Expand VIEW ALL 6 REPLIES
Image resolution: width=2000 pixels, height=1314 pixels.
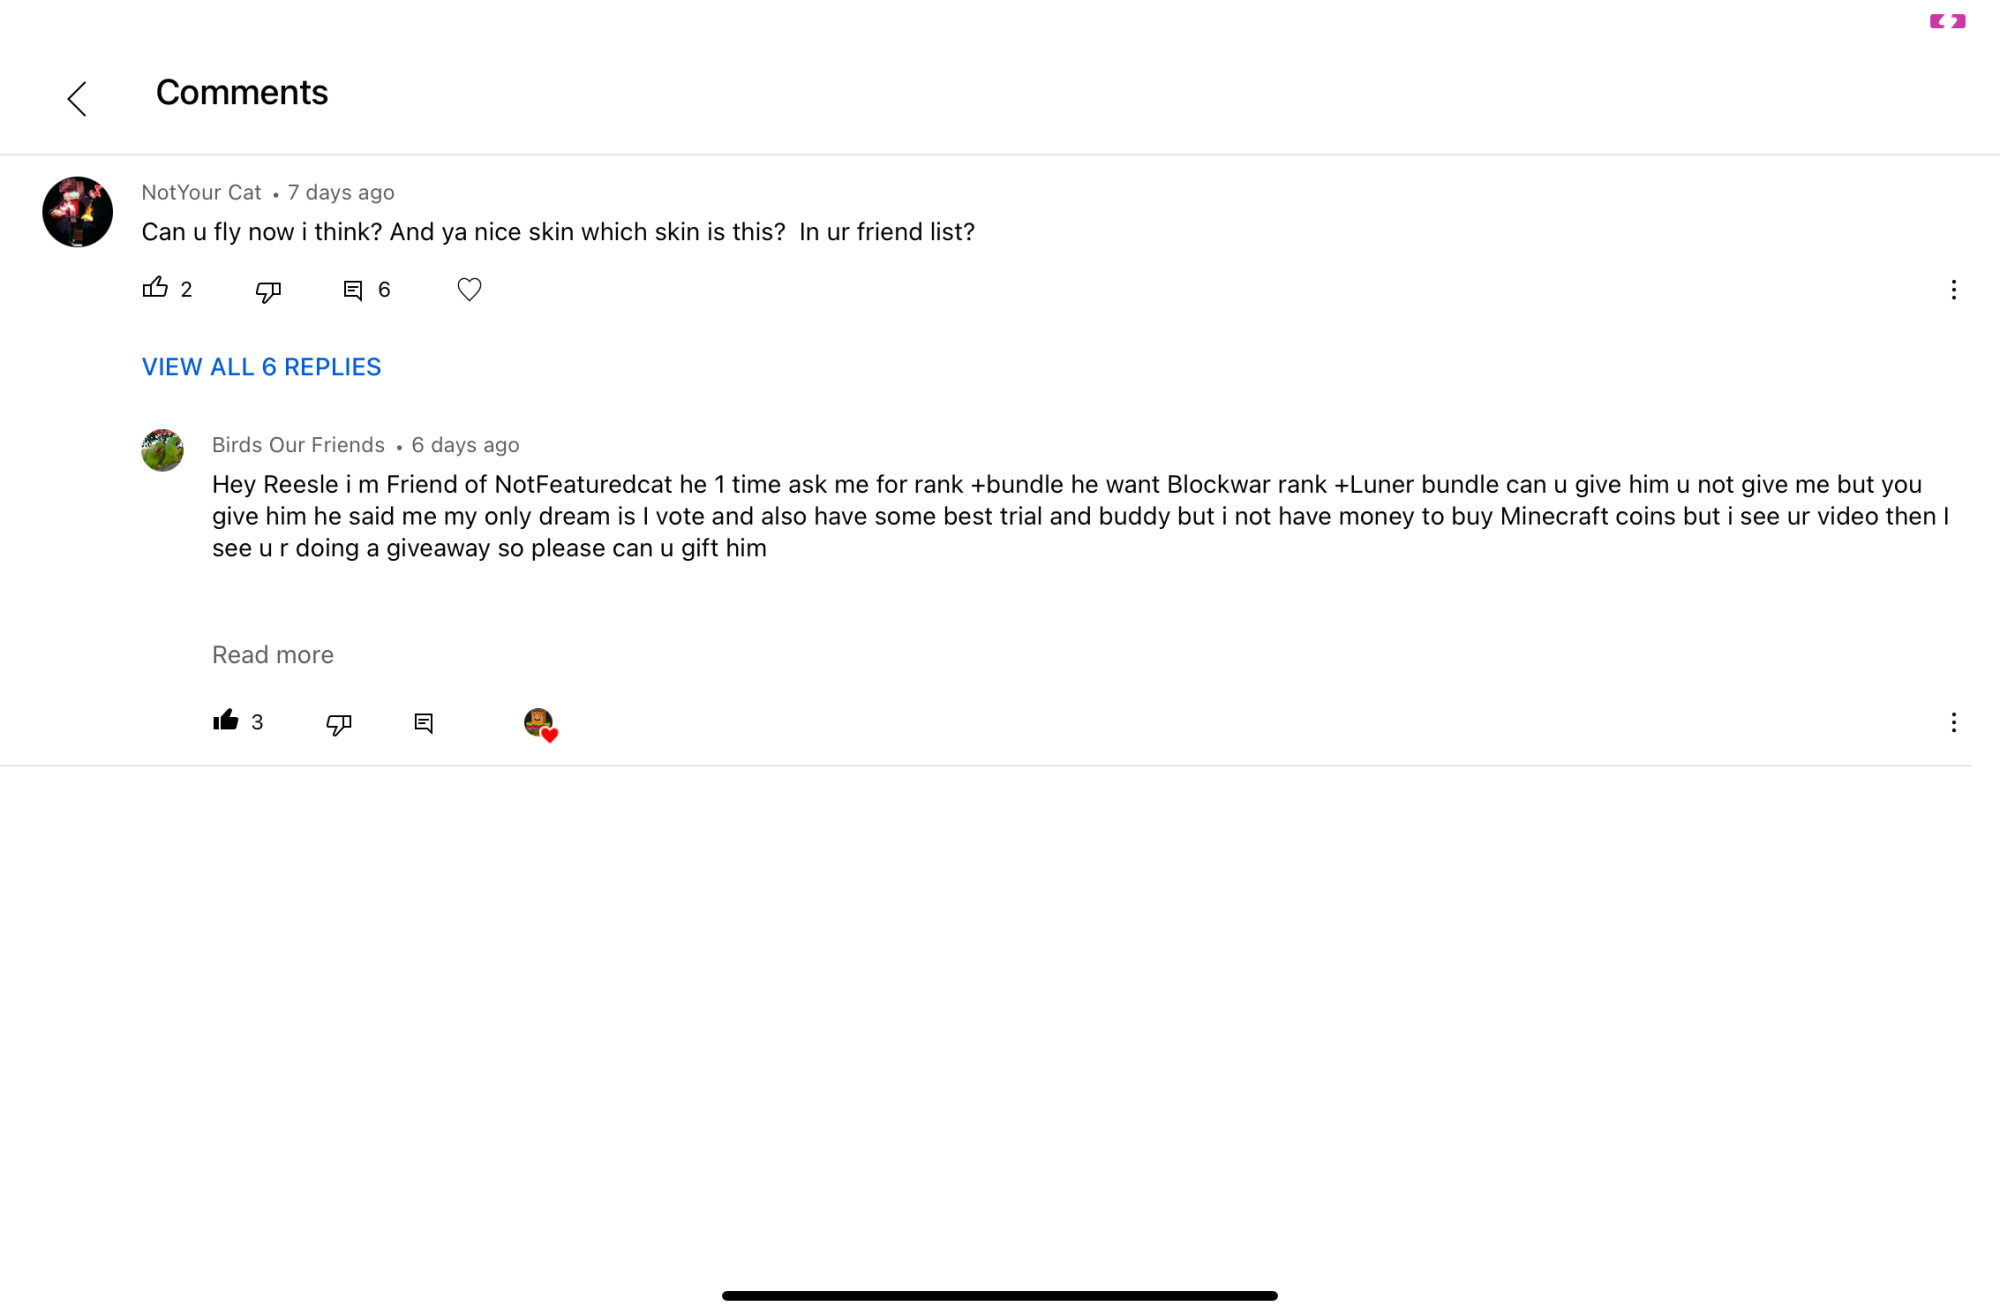(261, 367)
